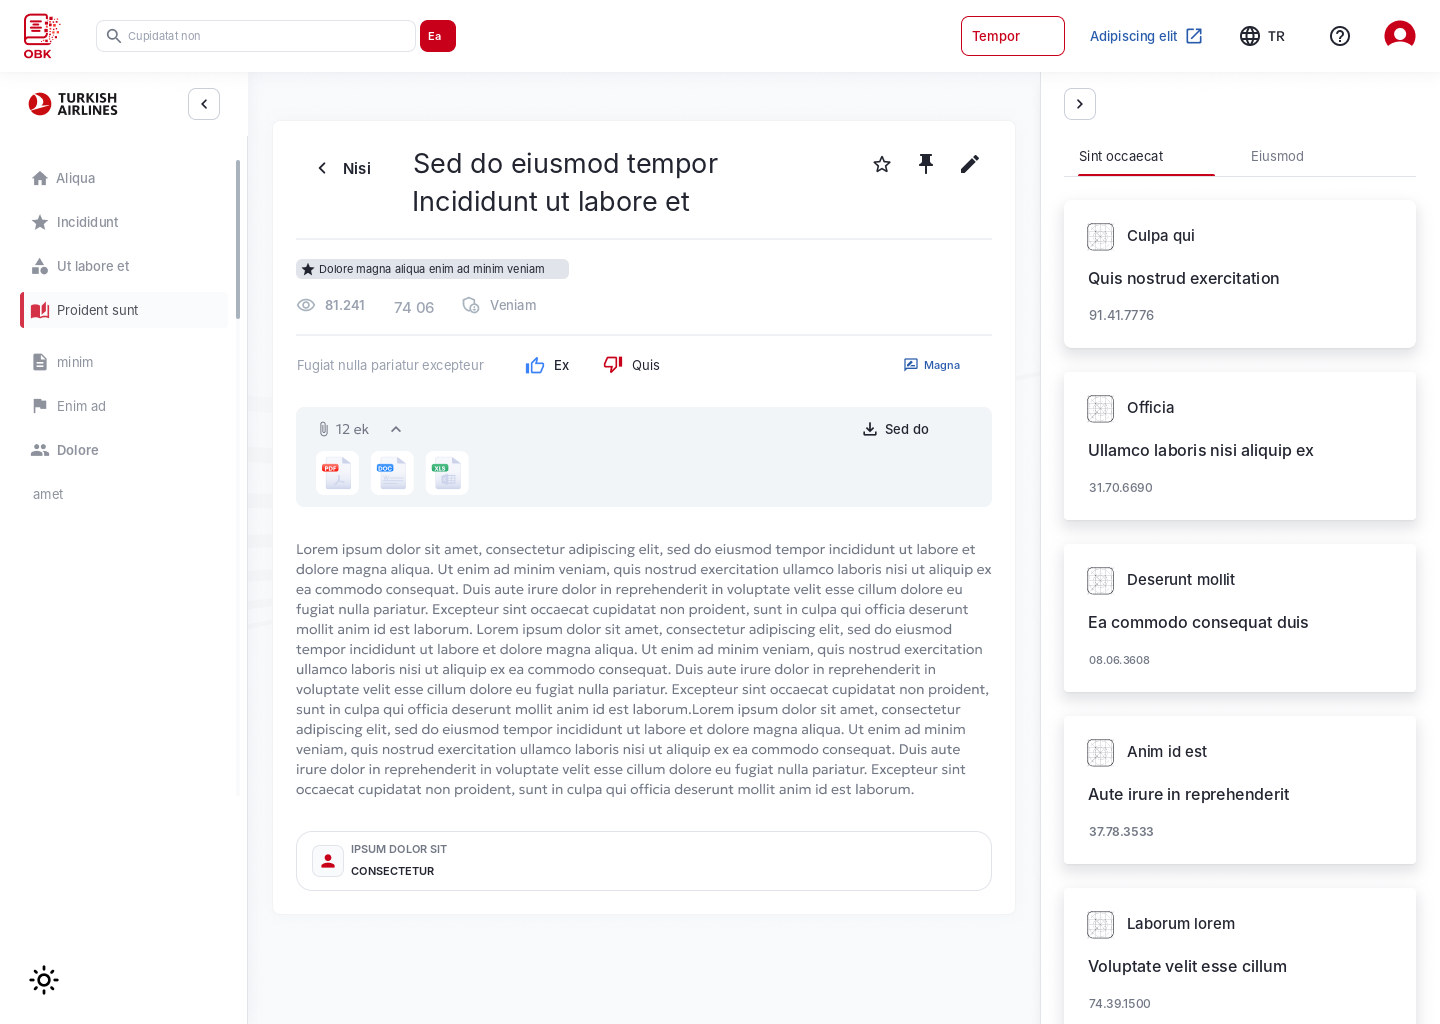The width and height of the screenshot is (1440, 1024).
Task: Click thumbs down Quis button
Action: coord(631,365)
